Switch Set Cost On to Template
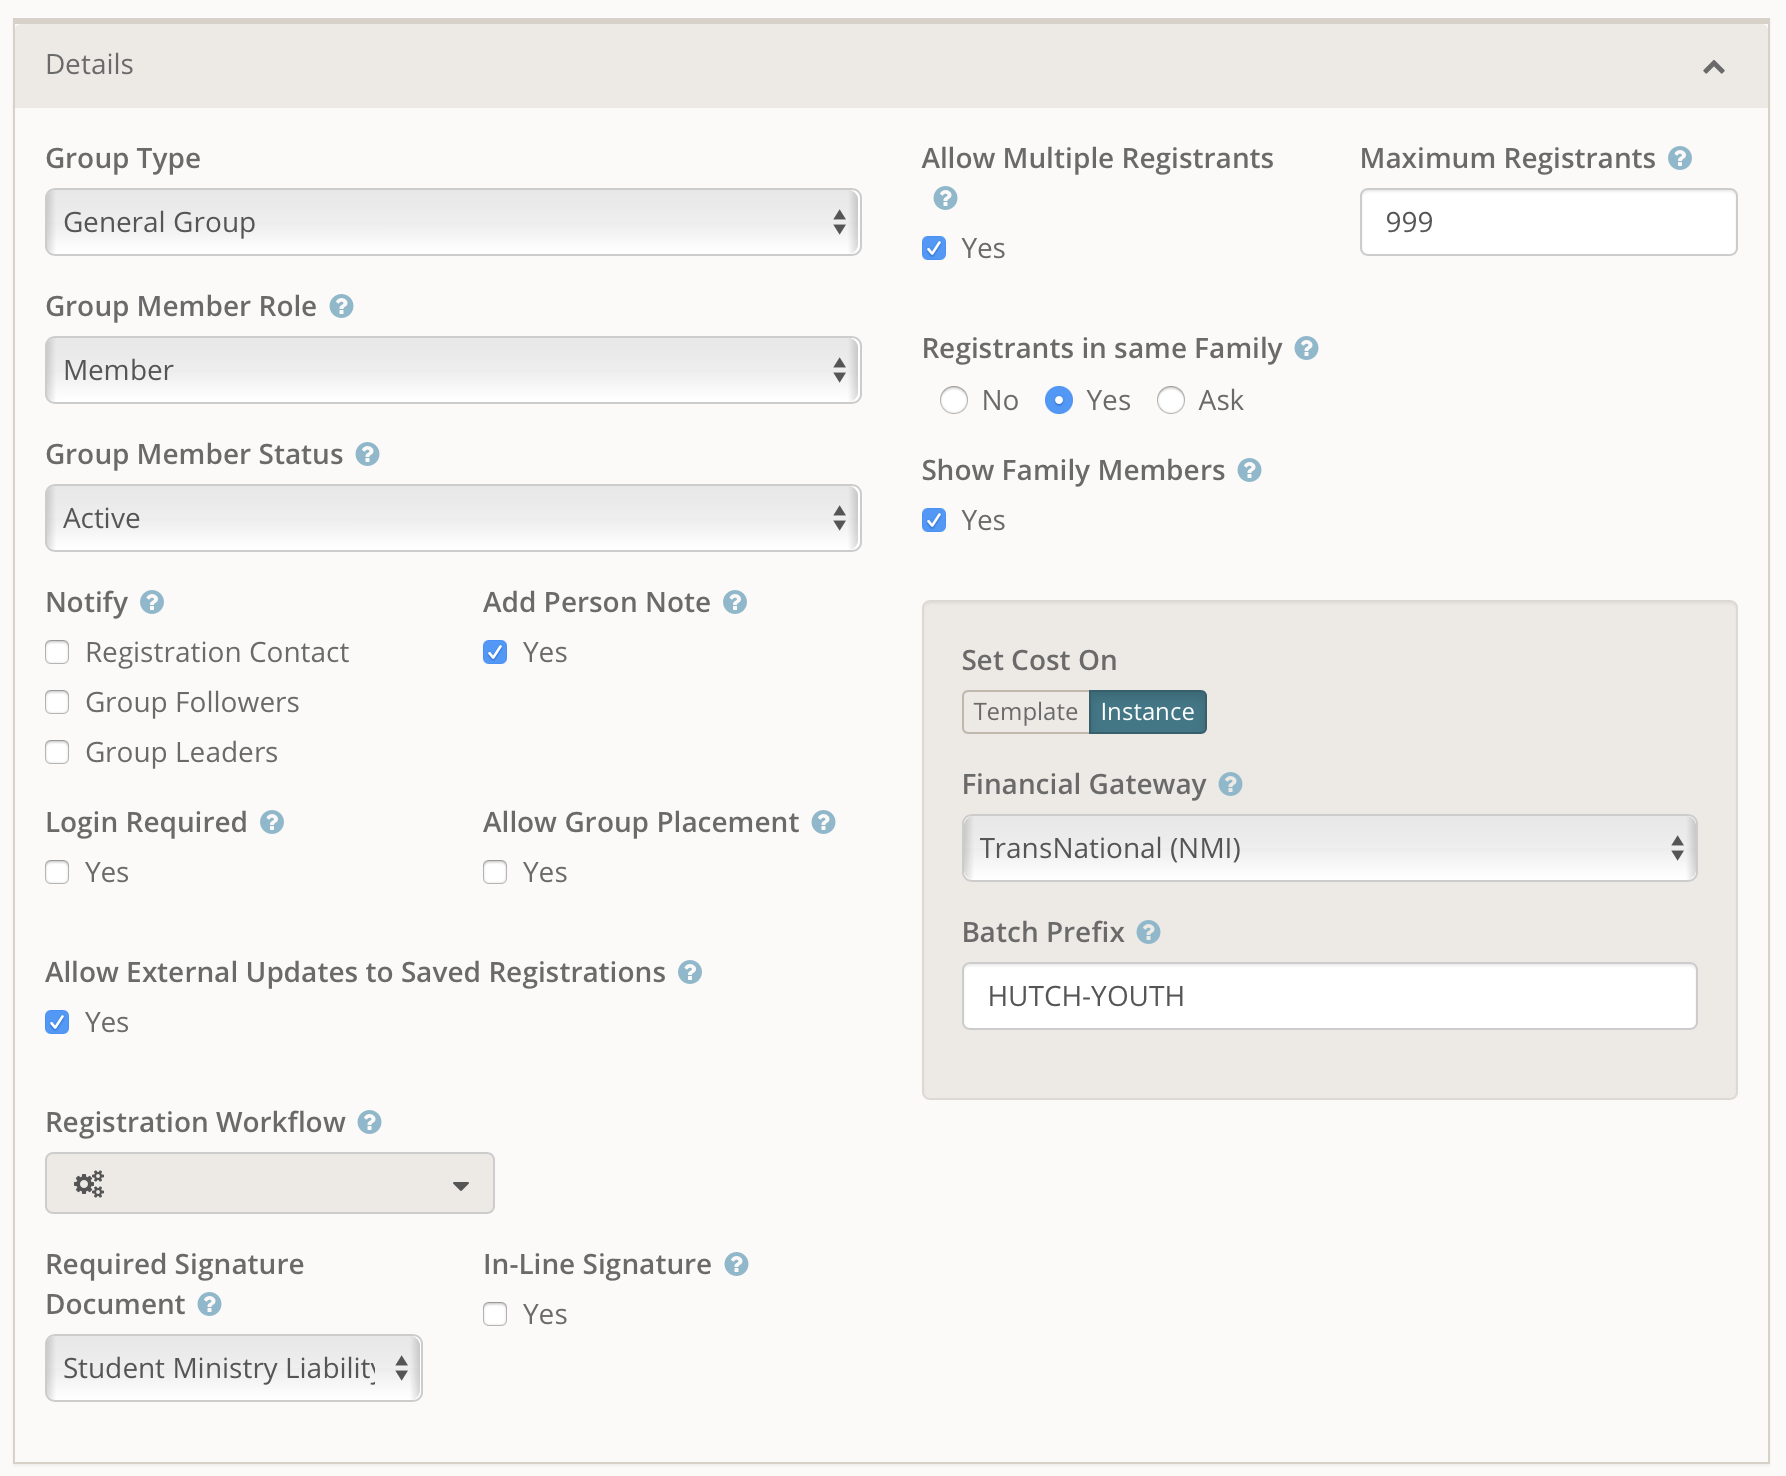Image resolution: width=1786 pixels, height=1476 pixels. (x=1025, y=712)
